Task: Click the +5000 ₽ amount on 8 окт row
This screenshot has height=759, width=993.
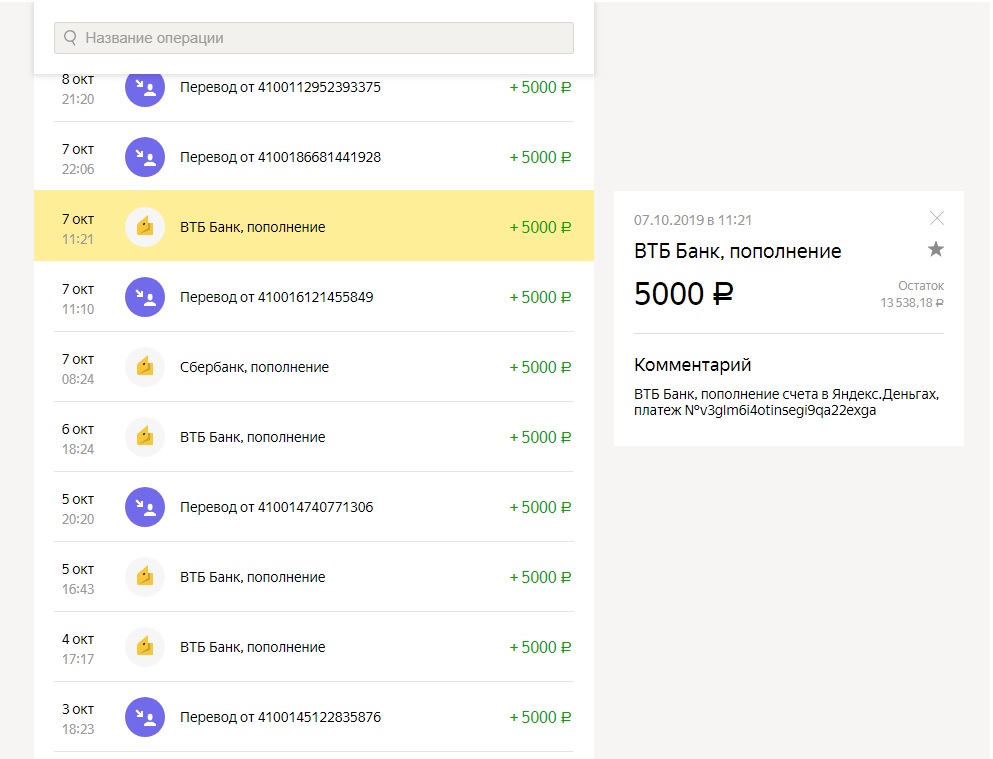Action: [540, 87]
